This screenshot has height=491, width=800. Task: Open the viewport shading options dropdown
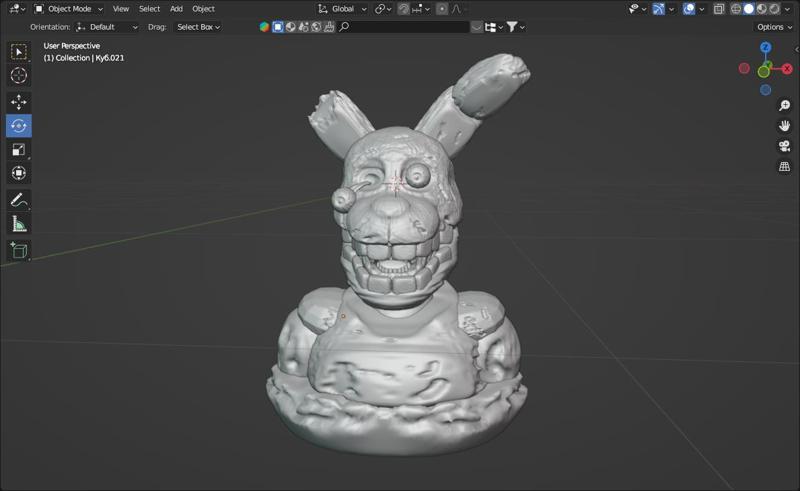(787, 9)
